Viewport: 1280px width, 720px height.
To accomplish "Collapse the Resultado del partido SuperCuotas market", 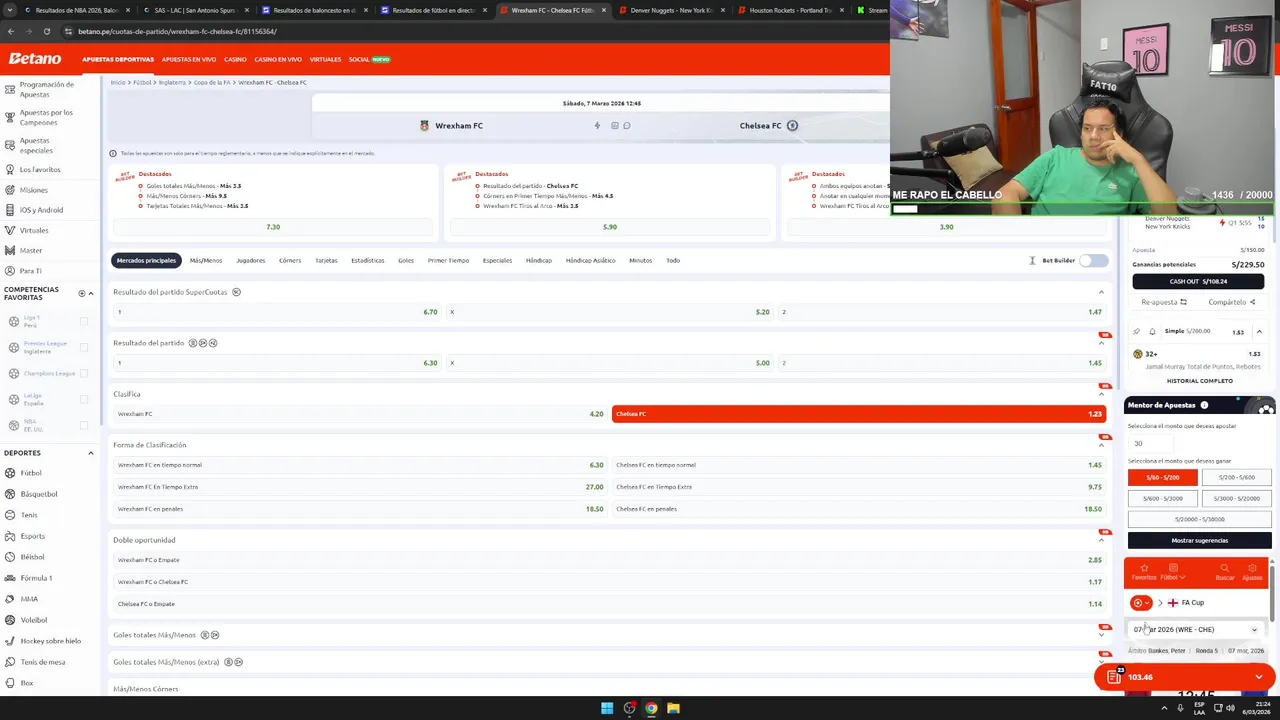I will pos(1101,292).
